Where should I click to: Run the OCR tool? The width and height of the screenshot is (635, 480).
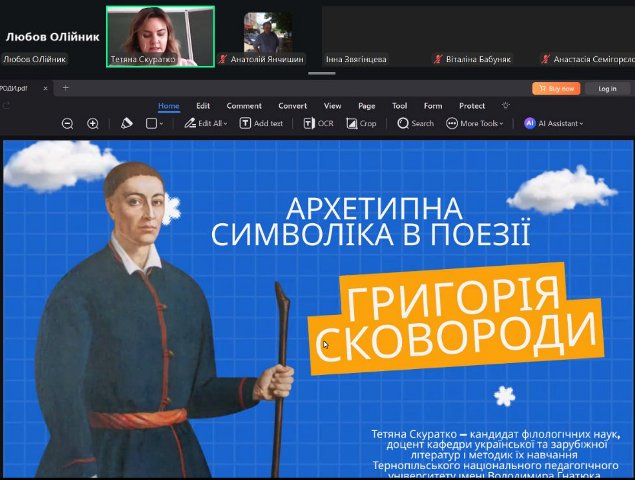[318, 123]
